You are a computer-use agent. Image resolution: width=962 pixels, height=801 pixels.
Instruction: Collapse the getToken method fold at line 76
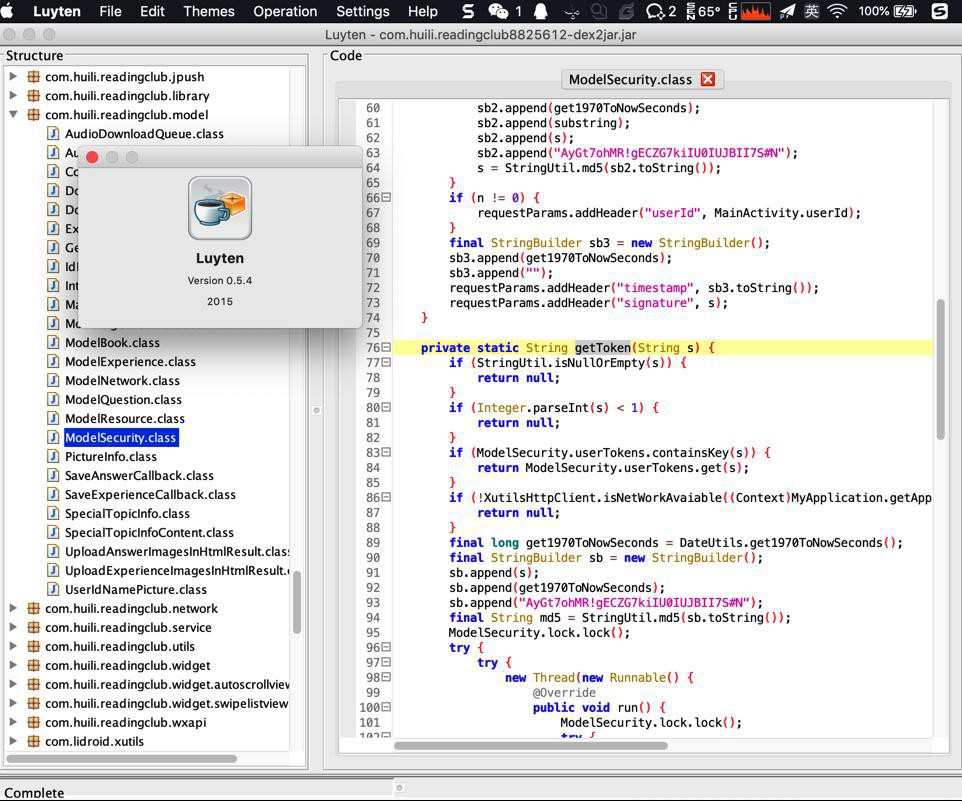tap(386, 348)
